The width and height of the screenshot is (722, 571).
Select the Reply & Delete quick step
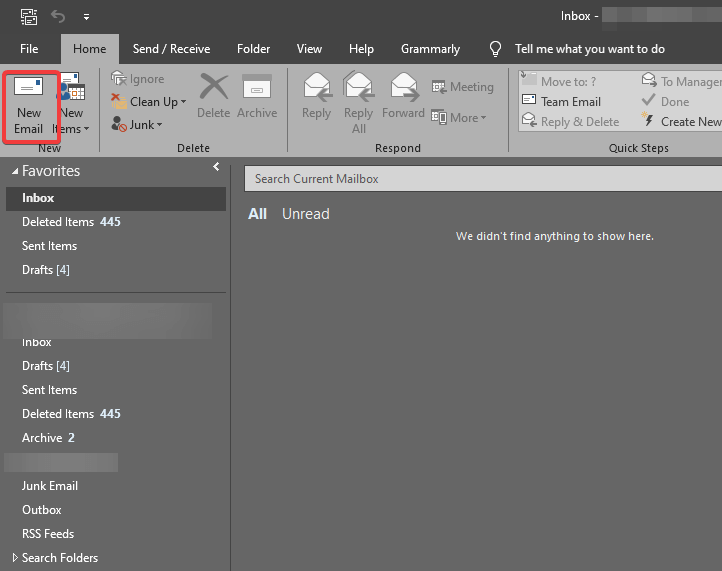pos(571,122)
